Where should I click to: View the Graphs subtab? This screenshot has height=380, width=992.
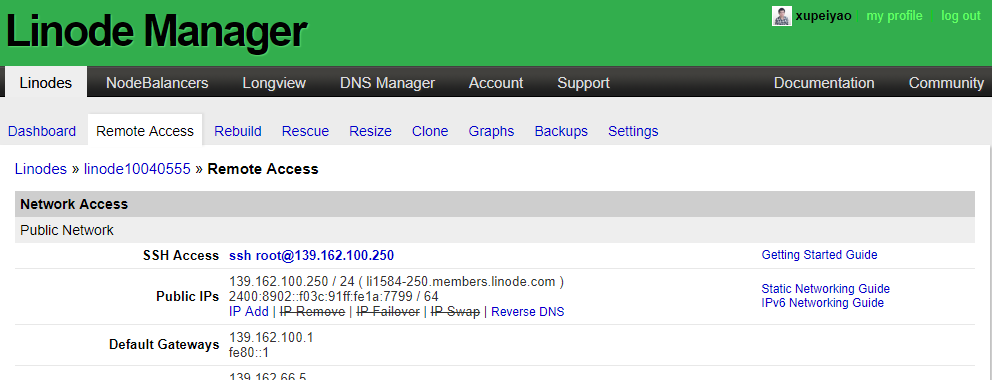(491, 131)
